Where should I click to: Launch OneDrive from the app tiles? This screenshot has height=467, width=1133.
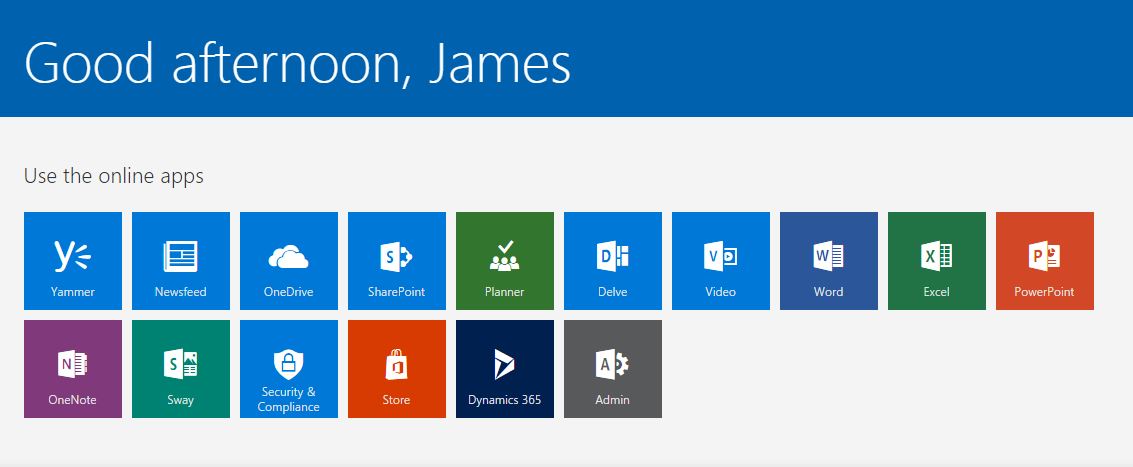[x=289, y=261]
